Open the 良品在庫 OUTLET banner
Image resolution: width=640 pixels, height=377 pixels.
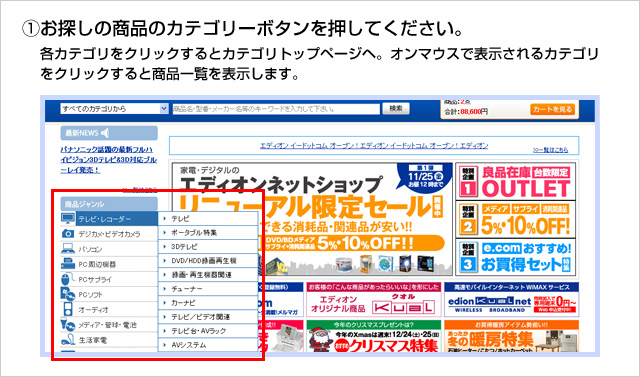[x=516, y=181]
